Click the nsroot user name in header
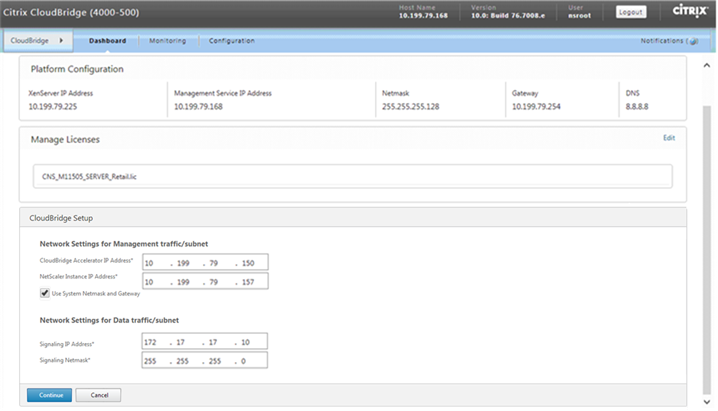This screenshot has height=411, width=718. [x=579, y=16]
